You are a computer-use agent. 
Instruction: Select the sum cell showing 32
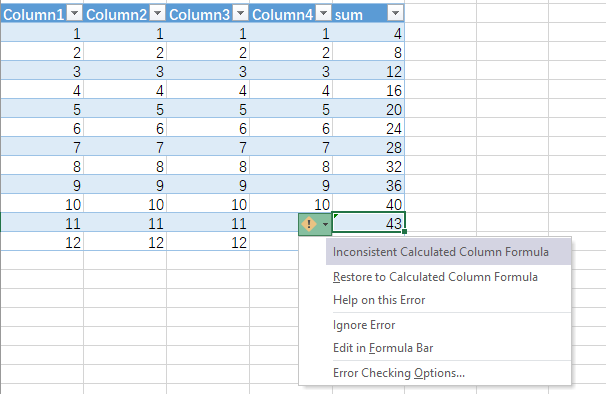click(x=368, y=166)
